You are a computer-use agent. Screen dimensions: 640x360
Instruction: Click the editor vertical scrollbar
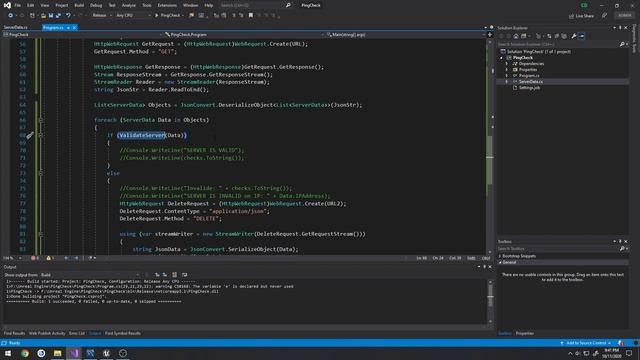point(490,147)
